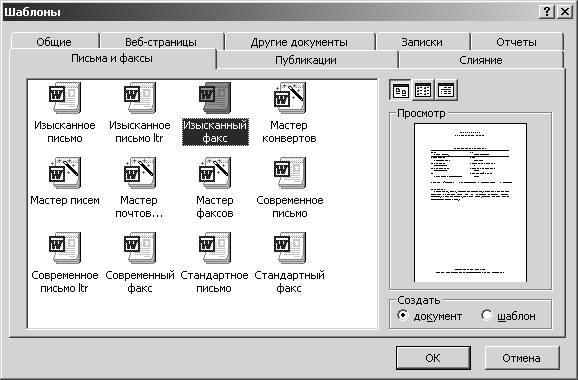Select the Стандартное письмо template icon
The width and height of the screenshot is (578, 380).
click(x=215, y=248)
